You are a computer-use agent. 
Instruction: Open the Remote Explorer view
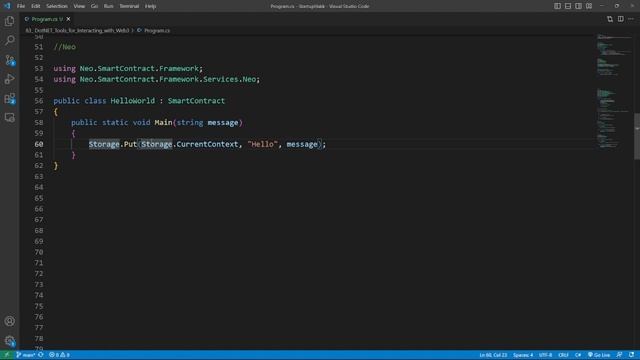[x=9, y=118]
